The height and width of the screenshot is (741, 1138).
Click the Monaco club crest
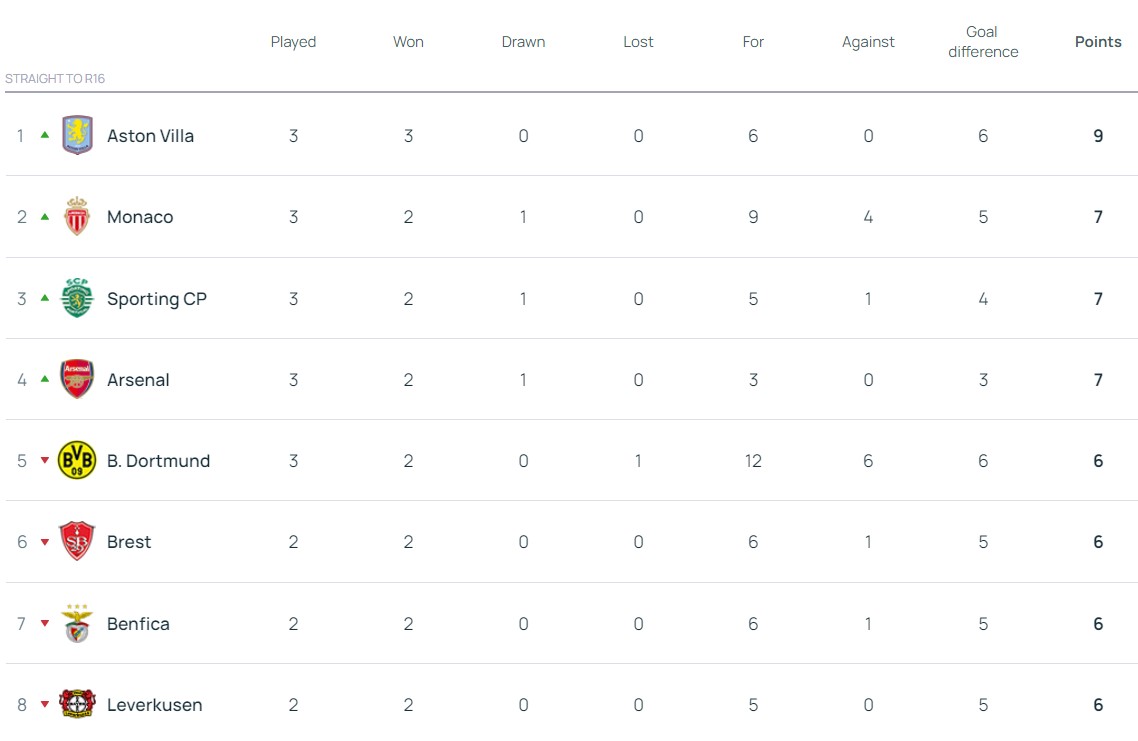(77, 217)
